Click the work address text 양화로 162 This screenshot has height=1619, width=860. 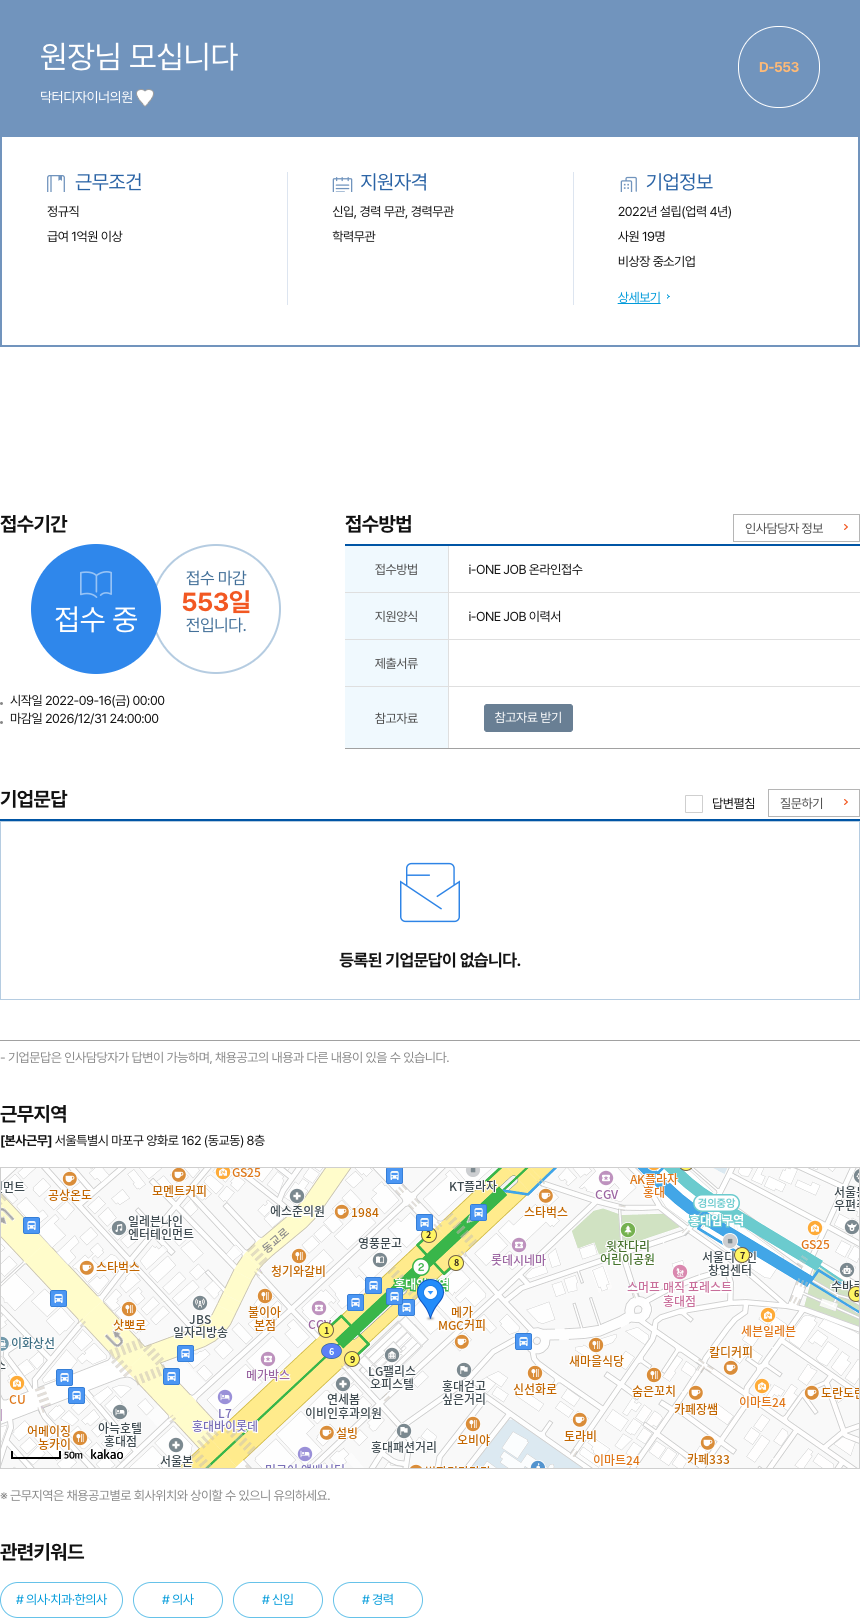162,1140
